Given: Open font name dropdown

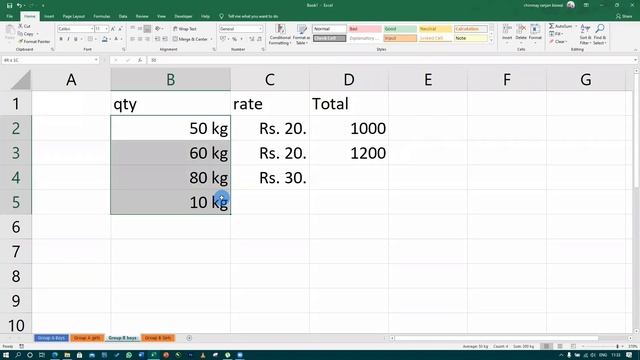Looking at the screenshot, I should [x=91, y=29].
